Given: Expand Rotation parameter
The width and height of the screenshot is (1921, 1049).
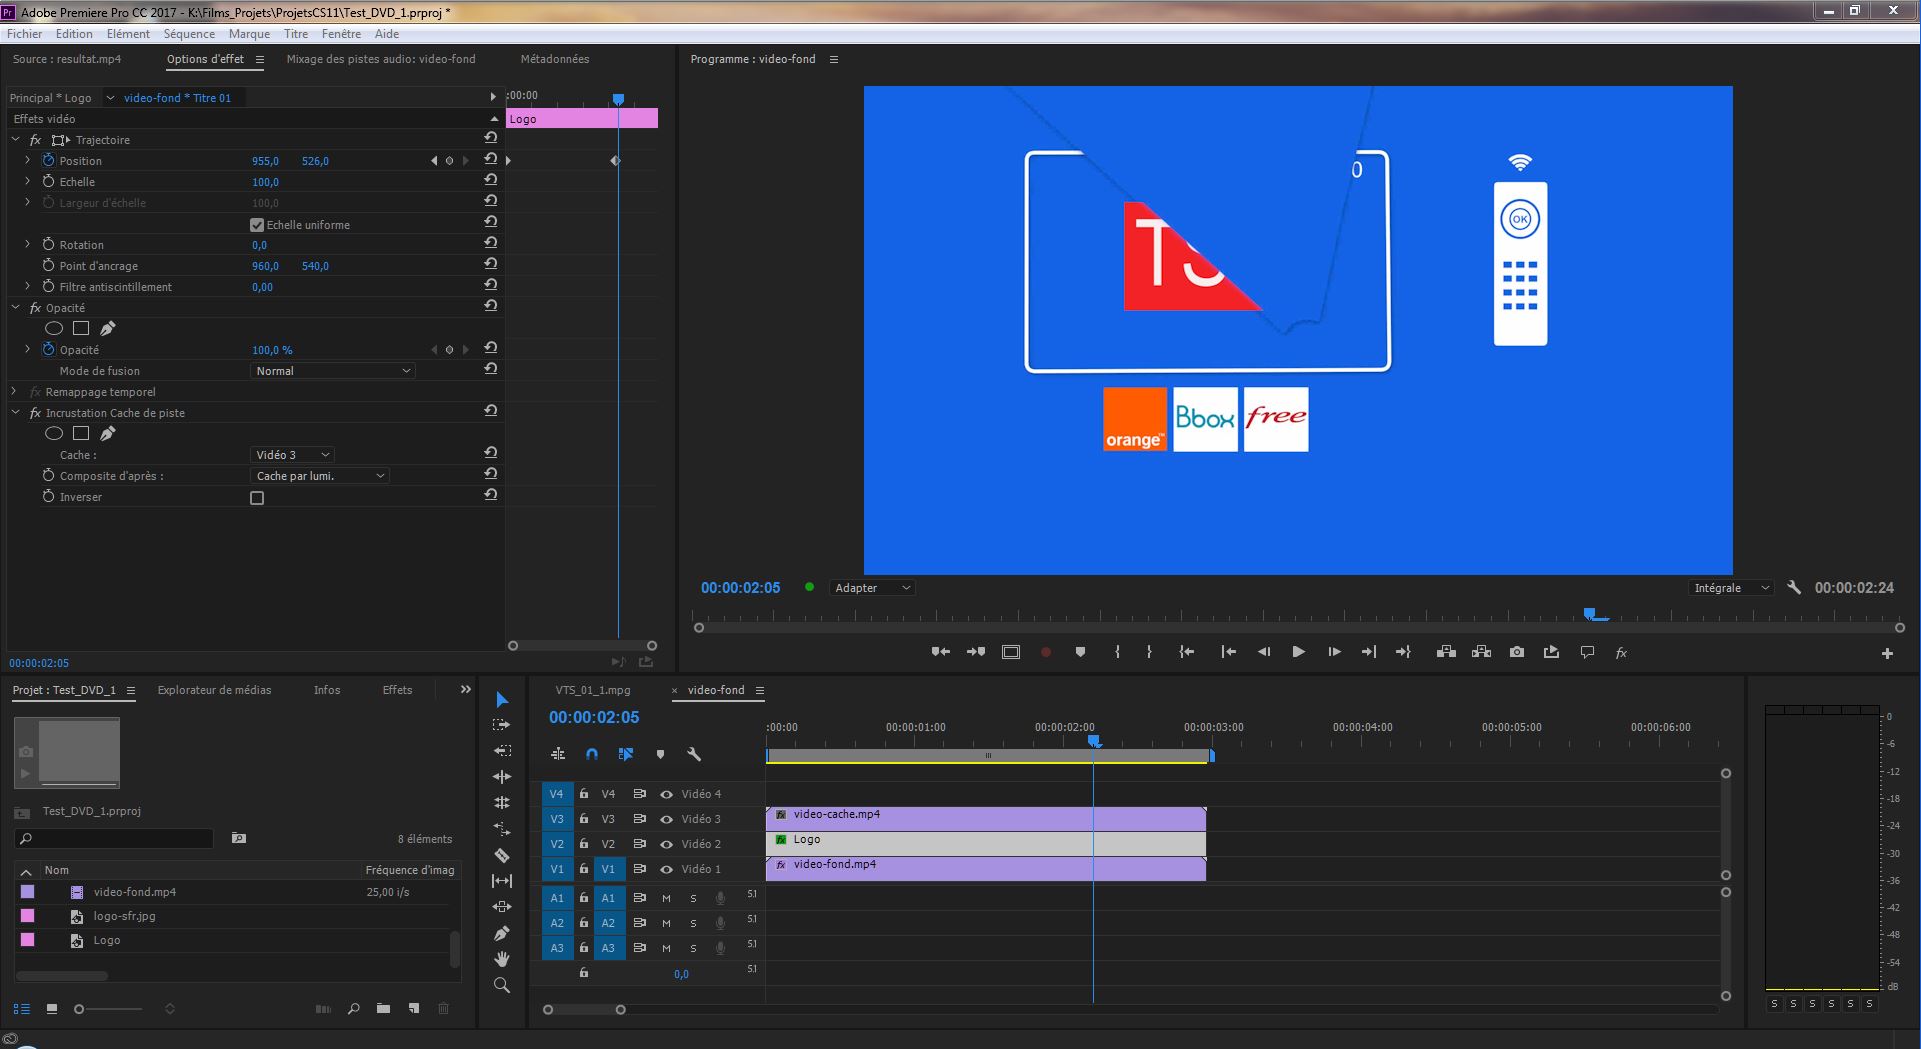Looking at the screenshot, I should coord(28,244).
